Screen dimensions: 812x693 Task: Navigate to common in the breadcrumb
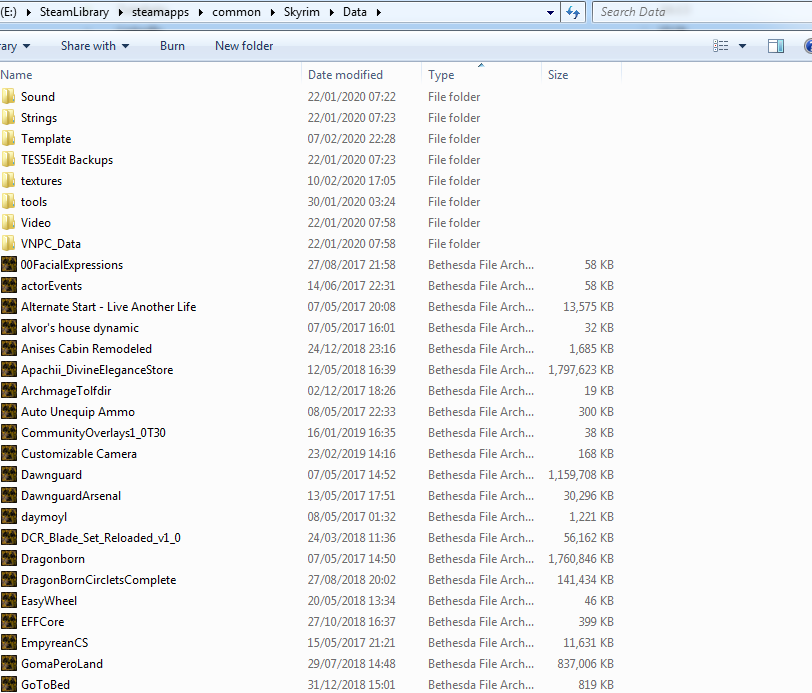coord(236,12)
